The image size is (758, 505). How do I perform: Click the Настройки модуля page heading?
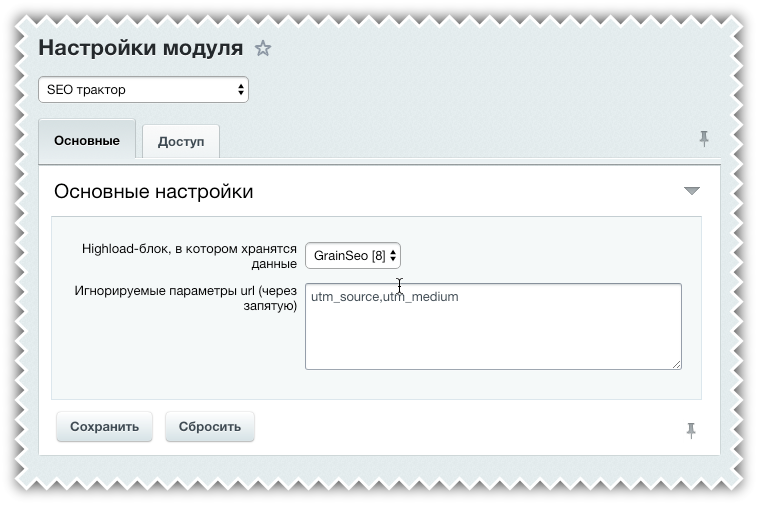tap(140, 48)
